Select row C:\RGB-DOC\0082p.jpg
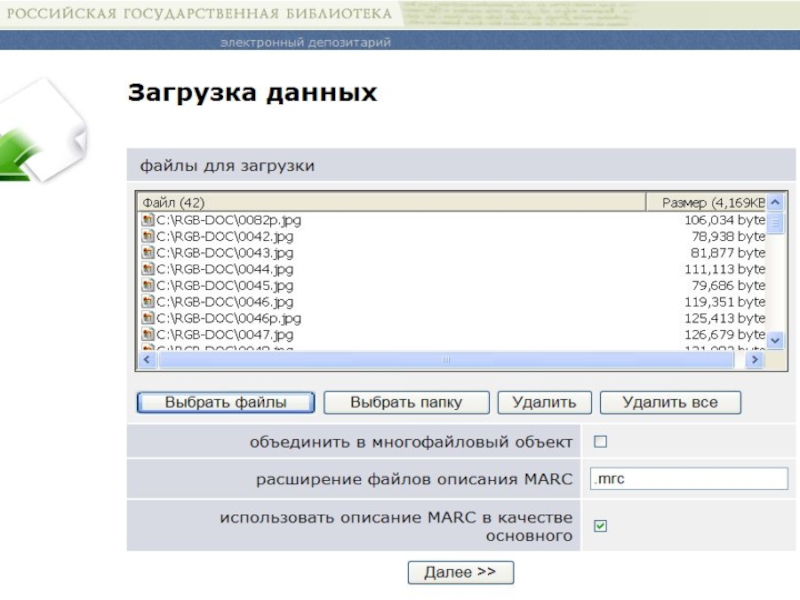The width and height of the screenshot is (800, 600). (452, 220)
